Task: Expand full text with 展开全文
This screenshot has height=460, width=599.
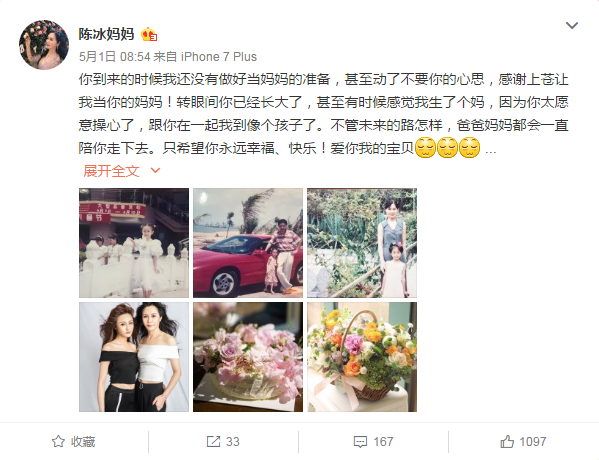Action: [111, 171]
